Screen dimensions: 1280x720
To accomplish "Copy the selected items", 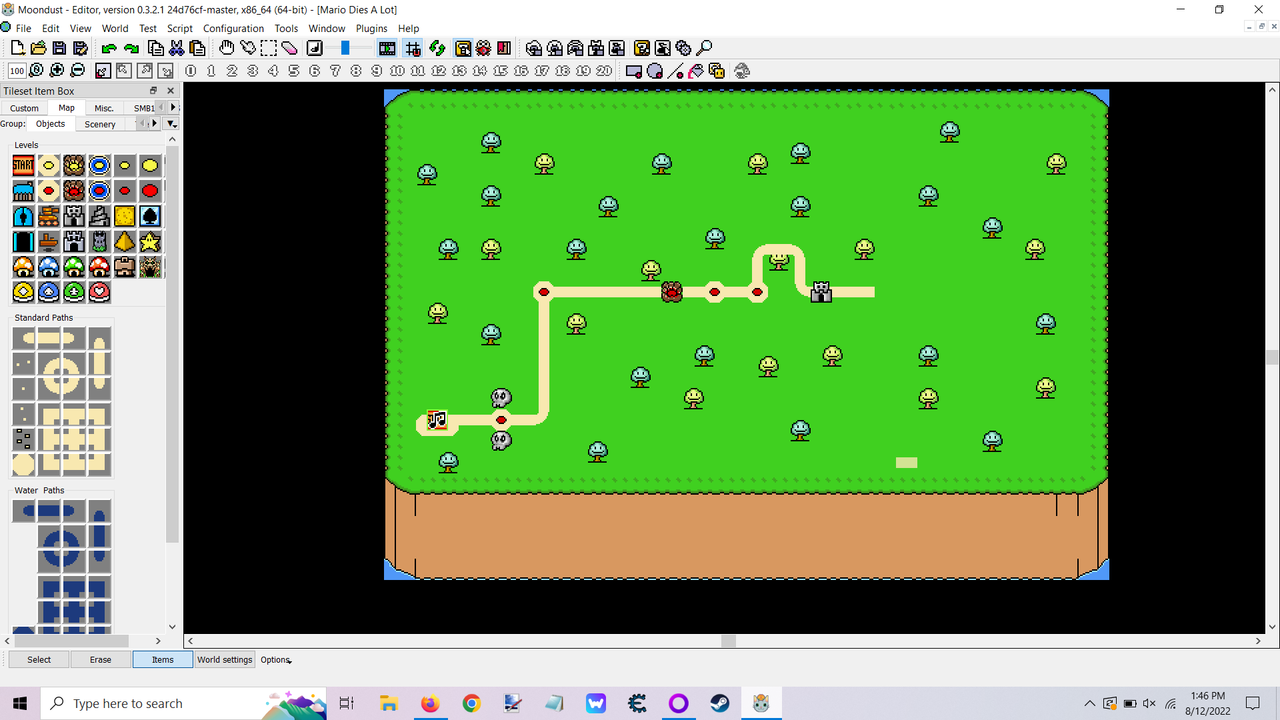I will click(x=156, y=48).
